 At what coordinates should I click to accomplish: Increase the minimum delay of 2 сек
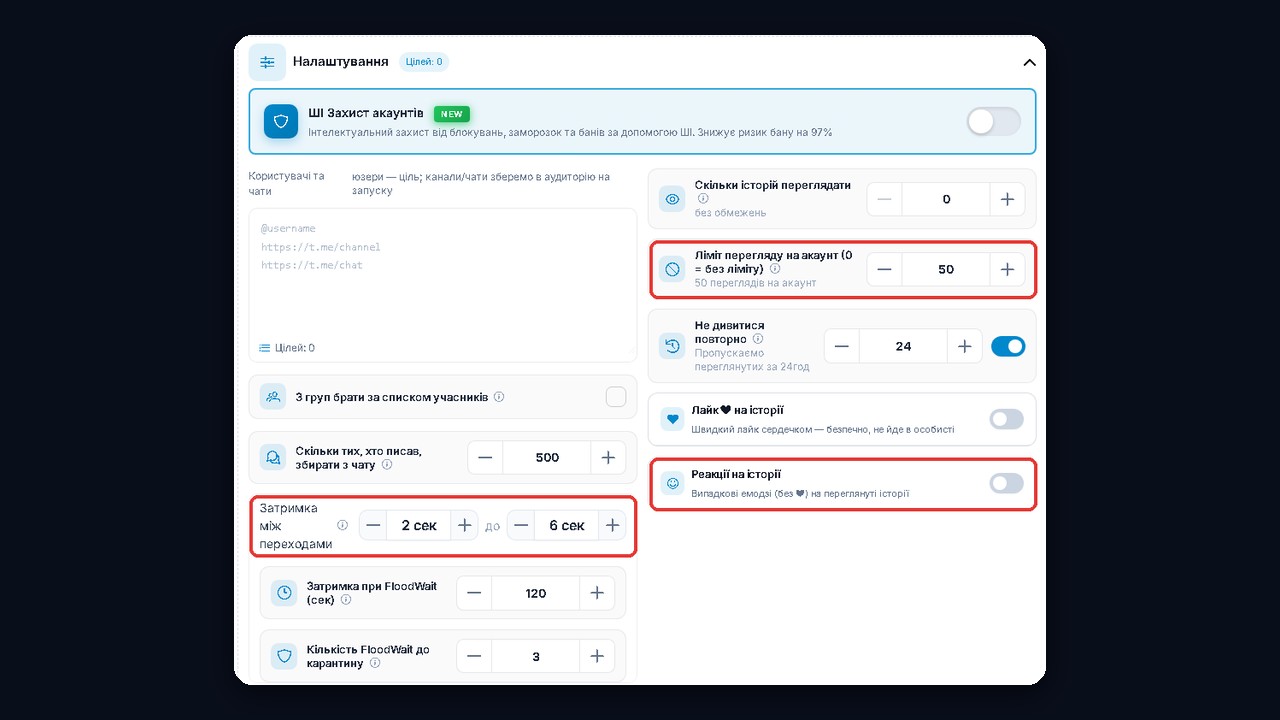464,525
